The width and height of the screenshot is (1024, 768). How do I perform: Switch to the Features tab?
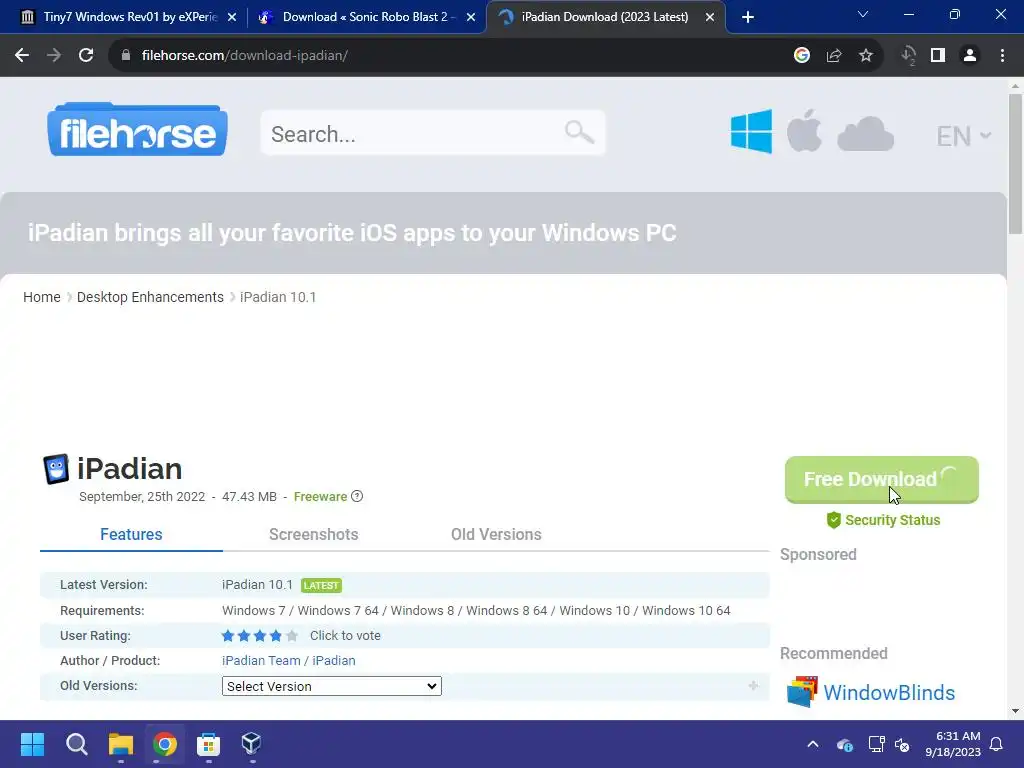click(x=131, y=534)
